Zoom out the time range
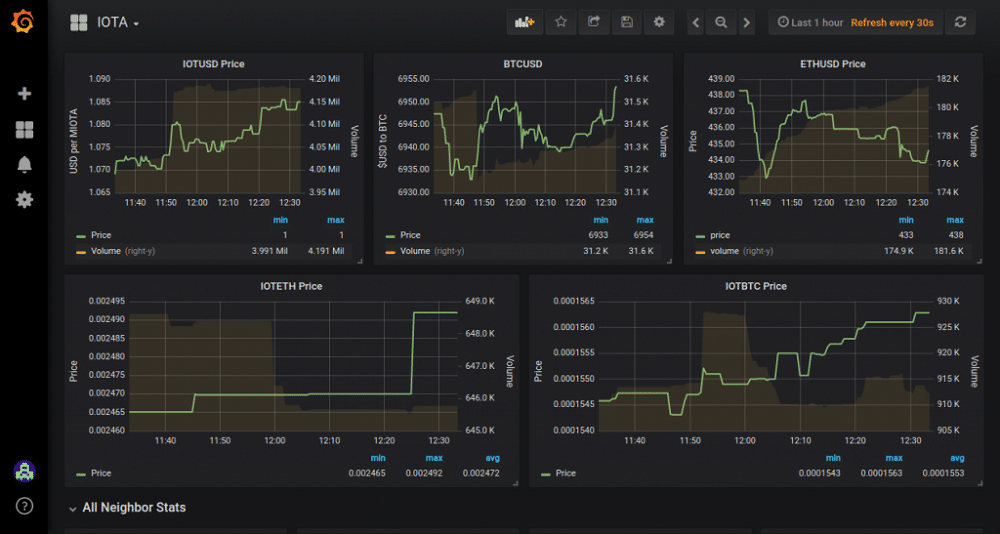This screenshot has height=534, width=1000. (x=720, y=22)
